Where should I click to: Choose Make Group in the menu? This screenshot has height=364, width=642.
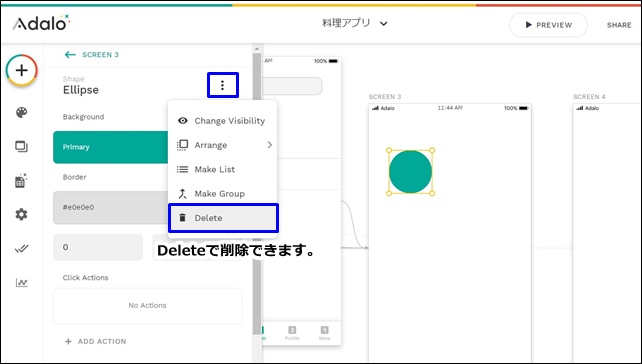click(223, 194)
